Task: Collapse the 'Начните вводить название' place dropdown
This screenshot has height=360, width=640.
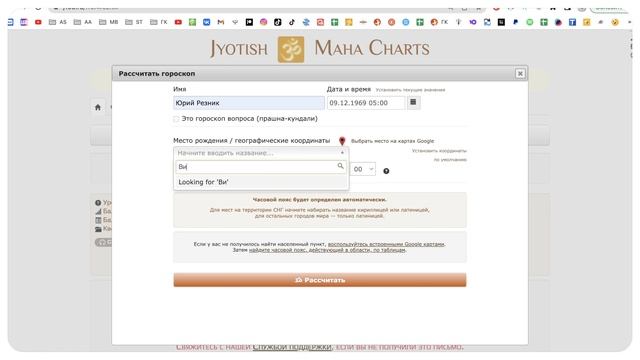Action: tap(261, 153)
